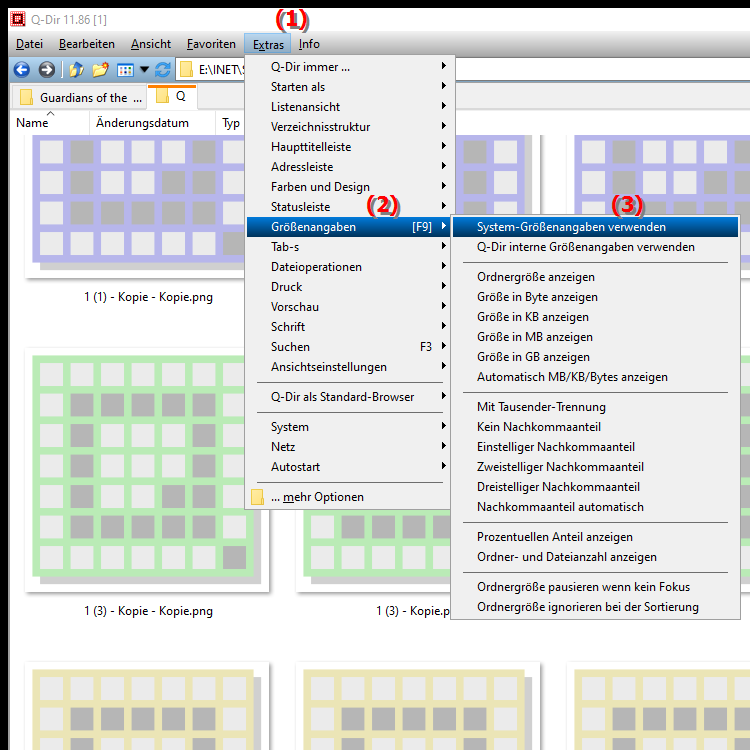
Task: Open the Dateioperationen submenu
Action: [348, 267]
